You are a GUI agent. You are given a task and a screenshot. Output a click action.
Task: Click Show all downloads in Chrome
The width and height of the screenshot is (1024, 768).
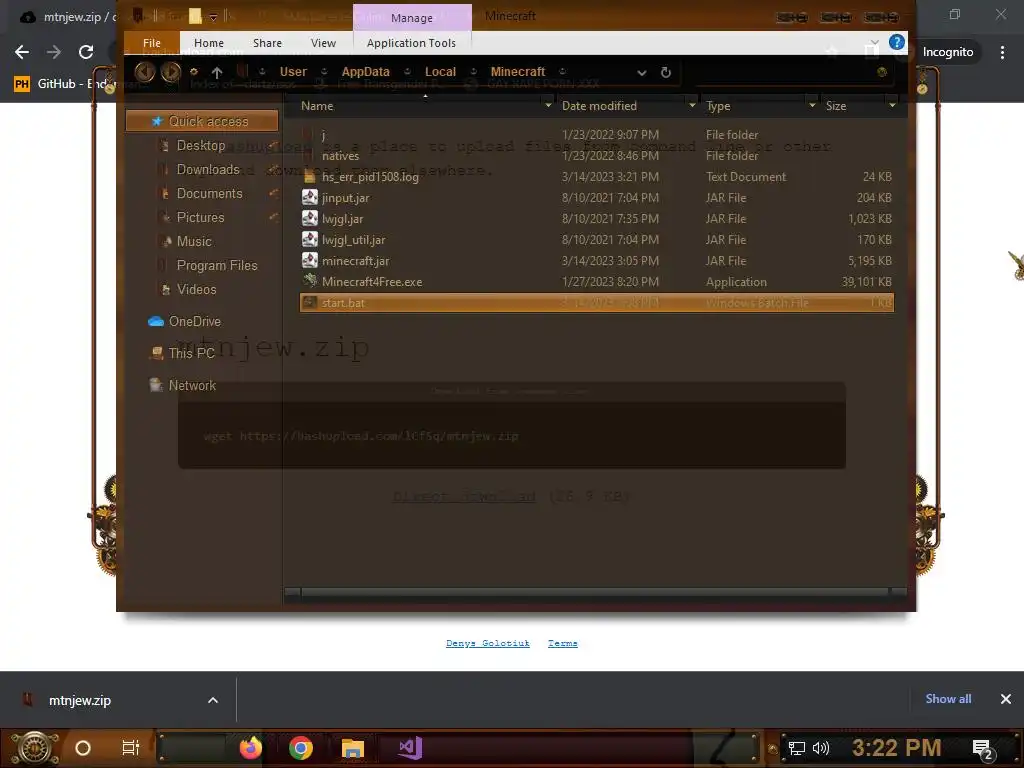tap(948, 699)
